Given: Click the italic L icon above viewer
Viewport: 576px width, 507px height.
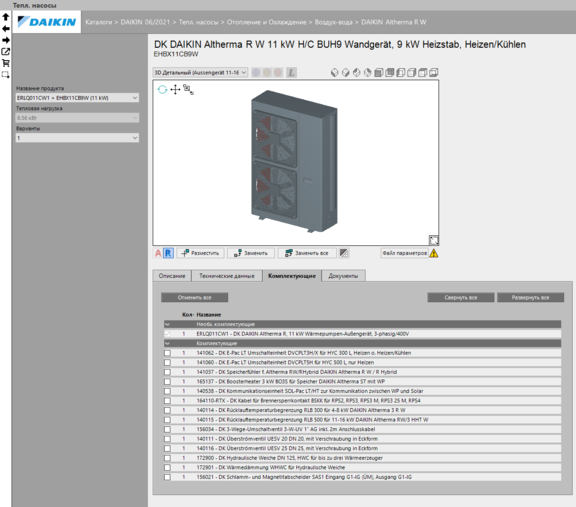Looking at the screenshot, I should (x=291, y=72).
